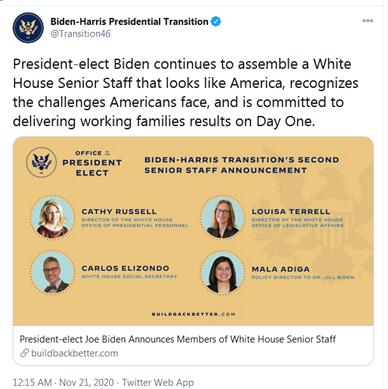Open the tweet's three-dot more menu
The height and width of the screenshot is (389, 388).
click(367, 21)
